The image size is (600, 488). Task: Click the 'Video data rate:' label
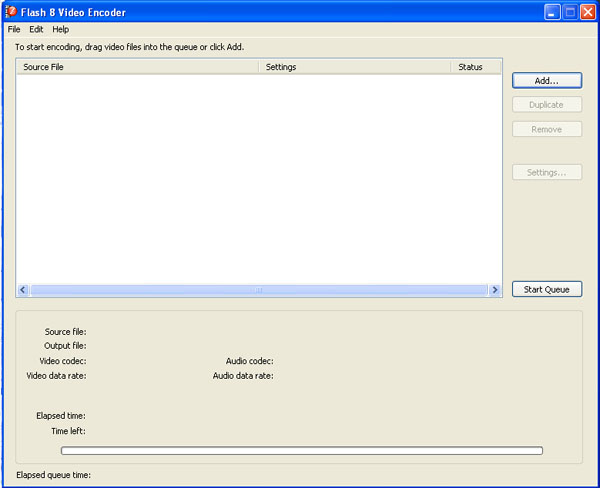click(56, 376)
